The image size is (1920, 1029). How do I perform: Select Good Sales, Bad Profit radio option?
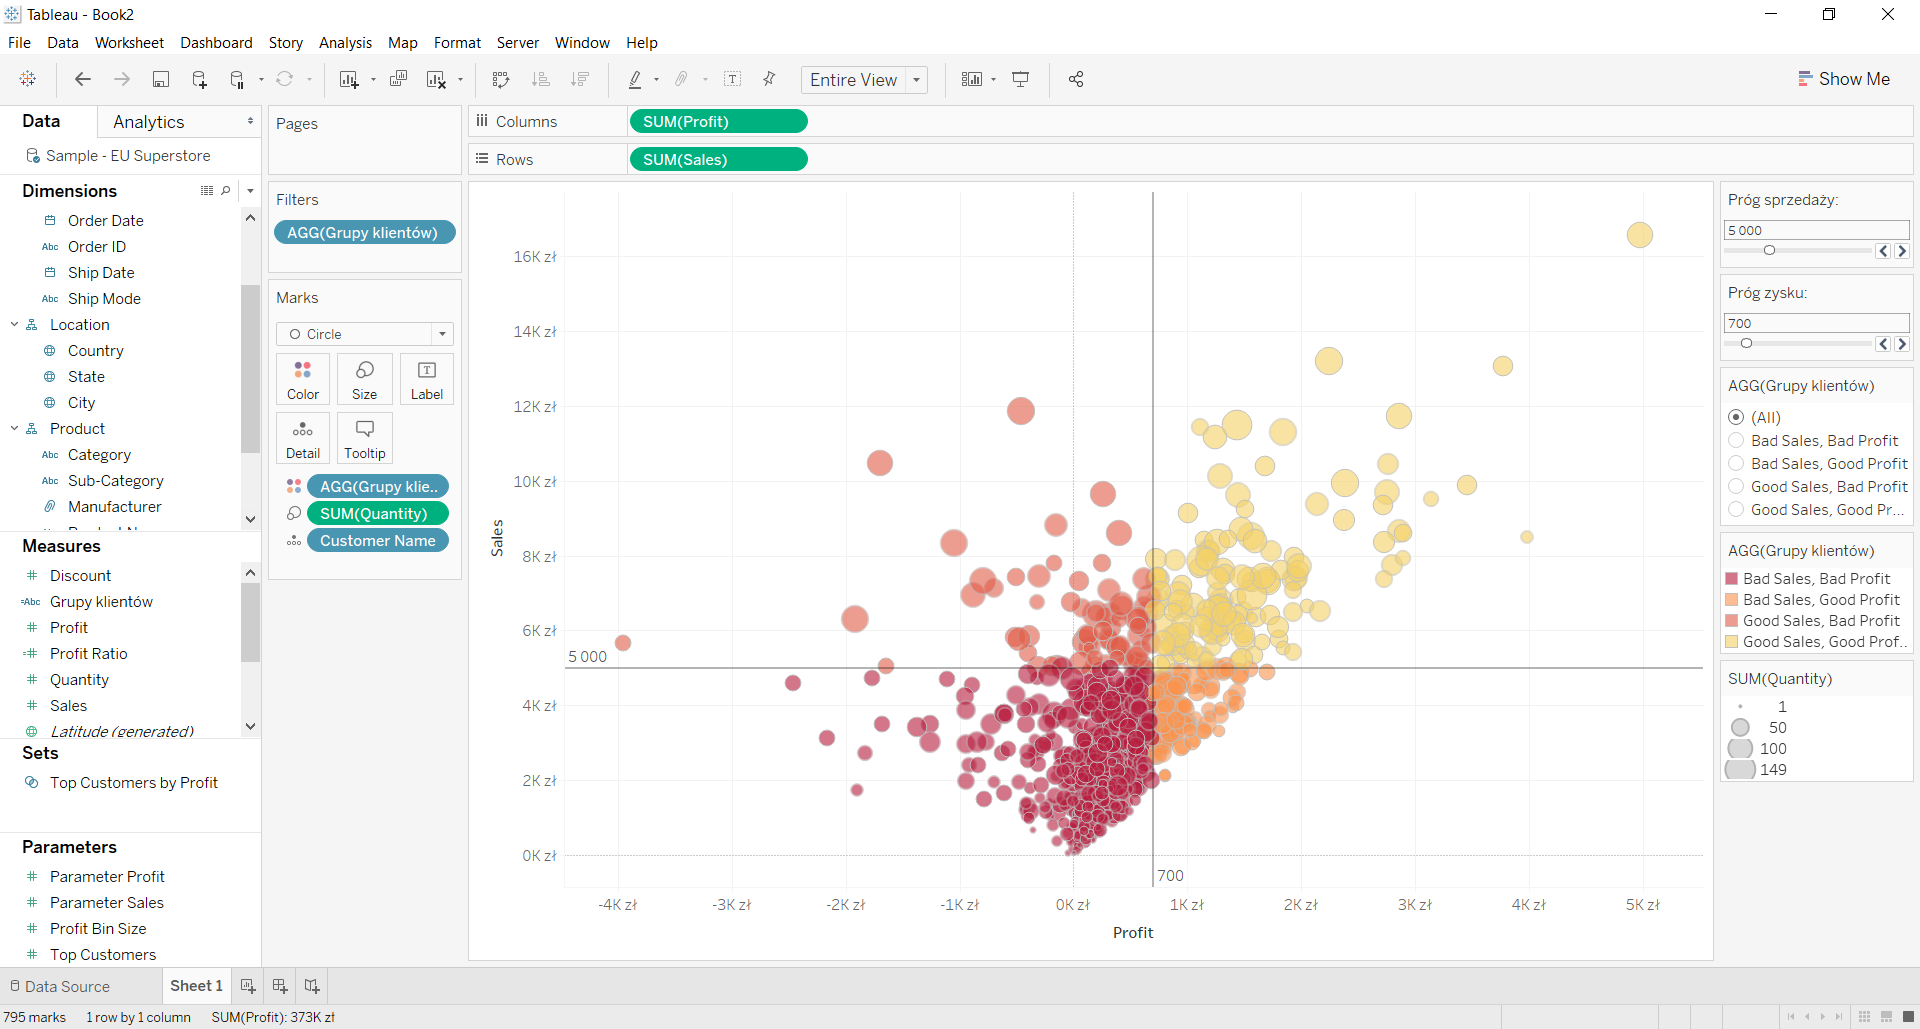point(1736,487)
